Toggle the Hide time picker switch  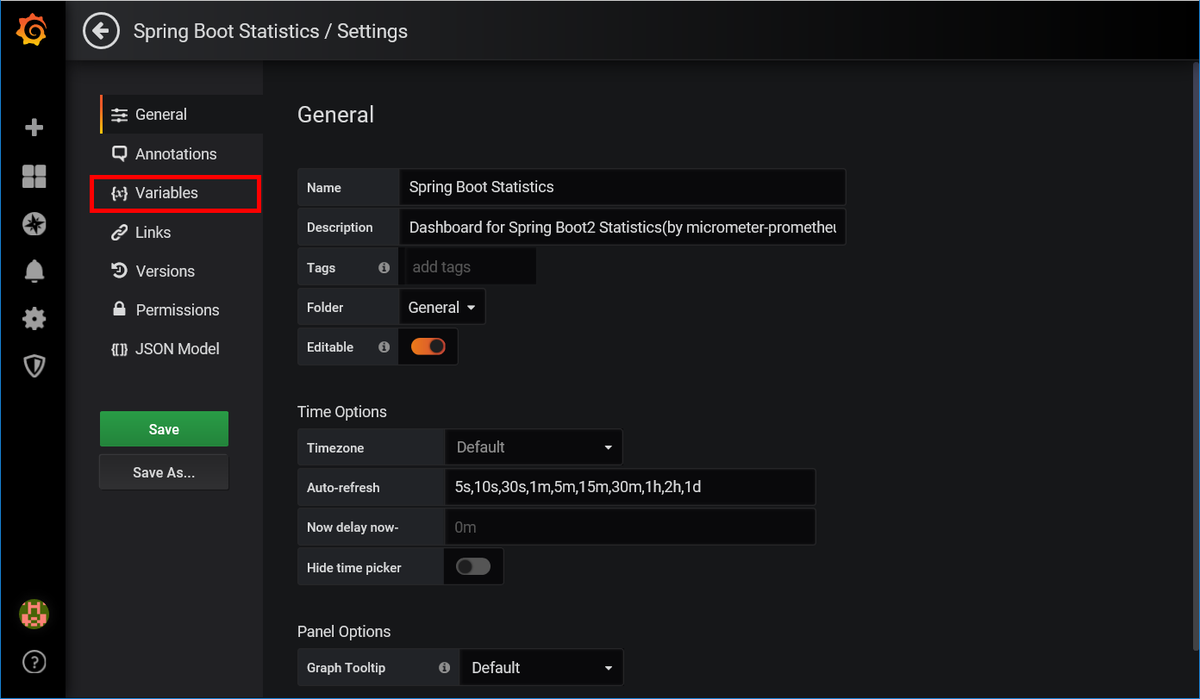click(x=473, y=567)
